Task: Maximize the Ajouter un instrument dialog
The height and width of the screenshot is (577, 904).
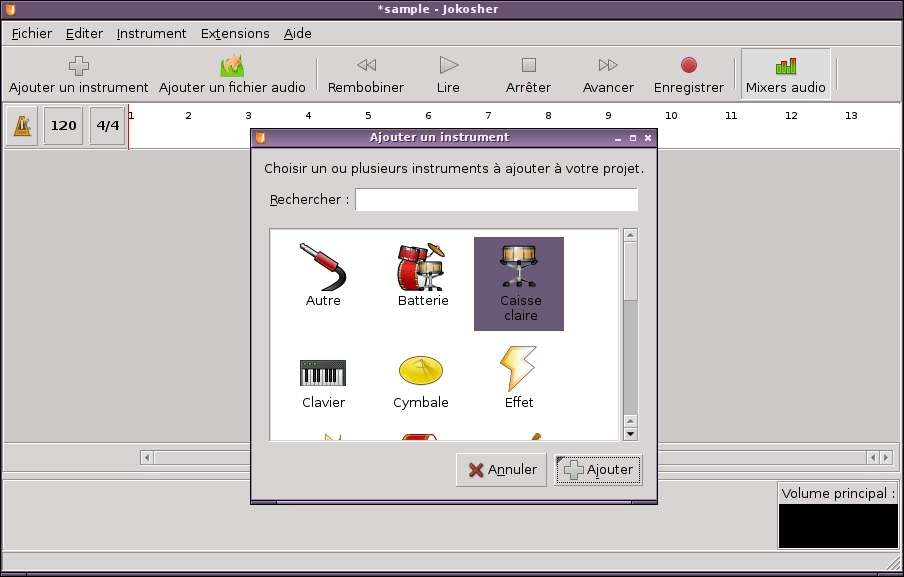Action: pyautogui.click(x=632, y=138)
